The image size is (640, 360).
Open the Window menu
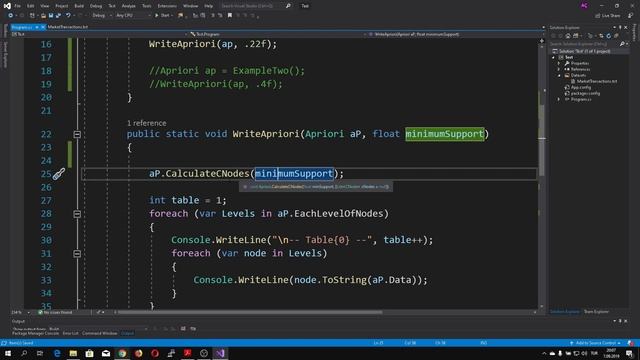point(190,6)
